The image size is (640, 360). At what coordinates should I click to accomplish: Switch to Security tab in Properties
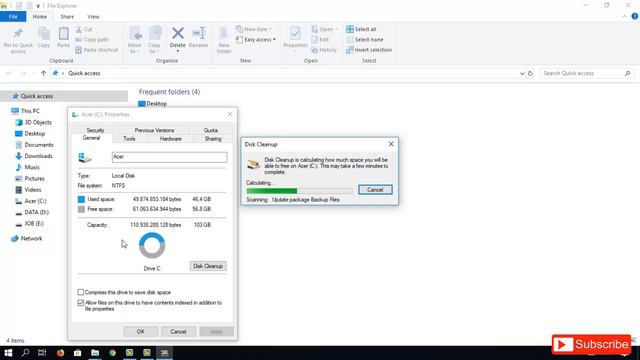click(95, 130)
